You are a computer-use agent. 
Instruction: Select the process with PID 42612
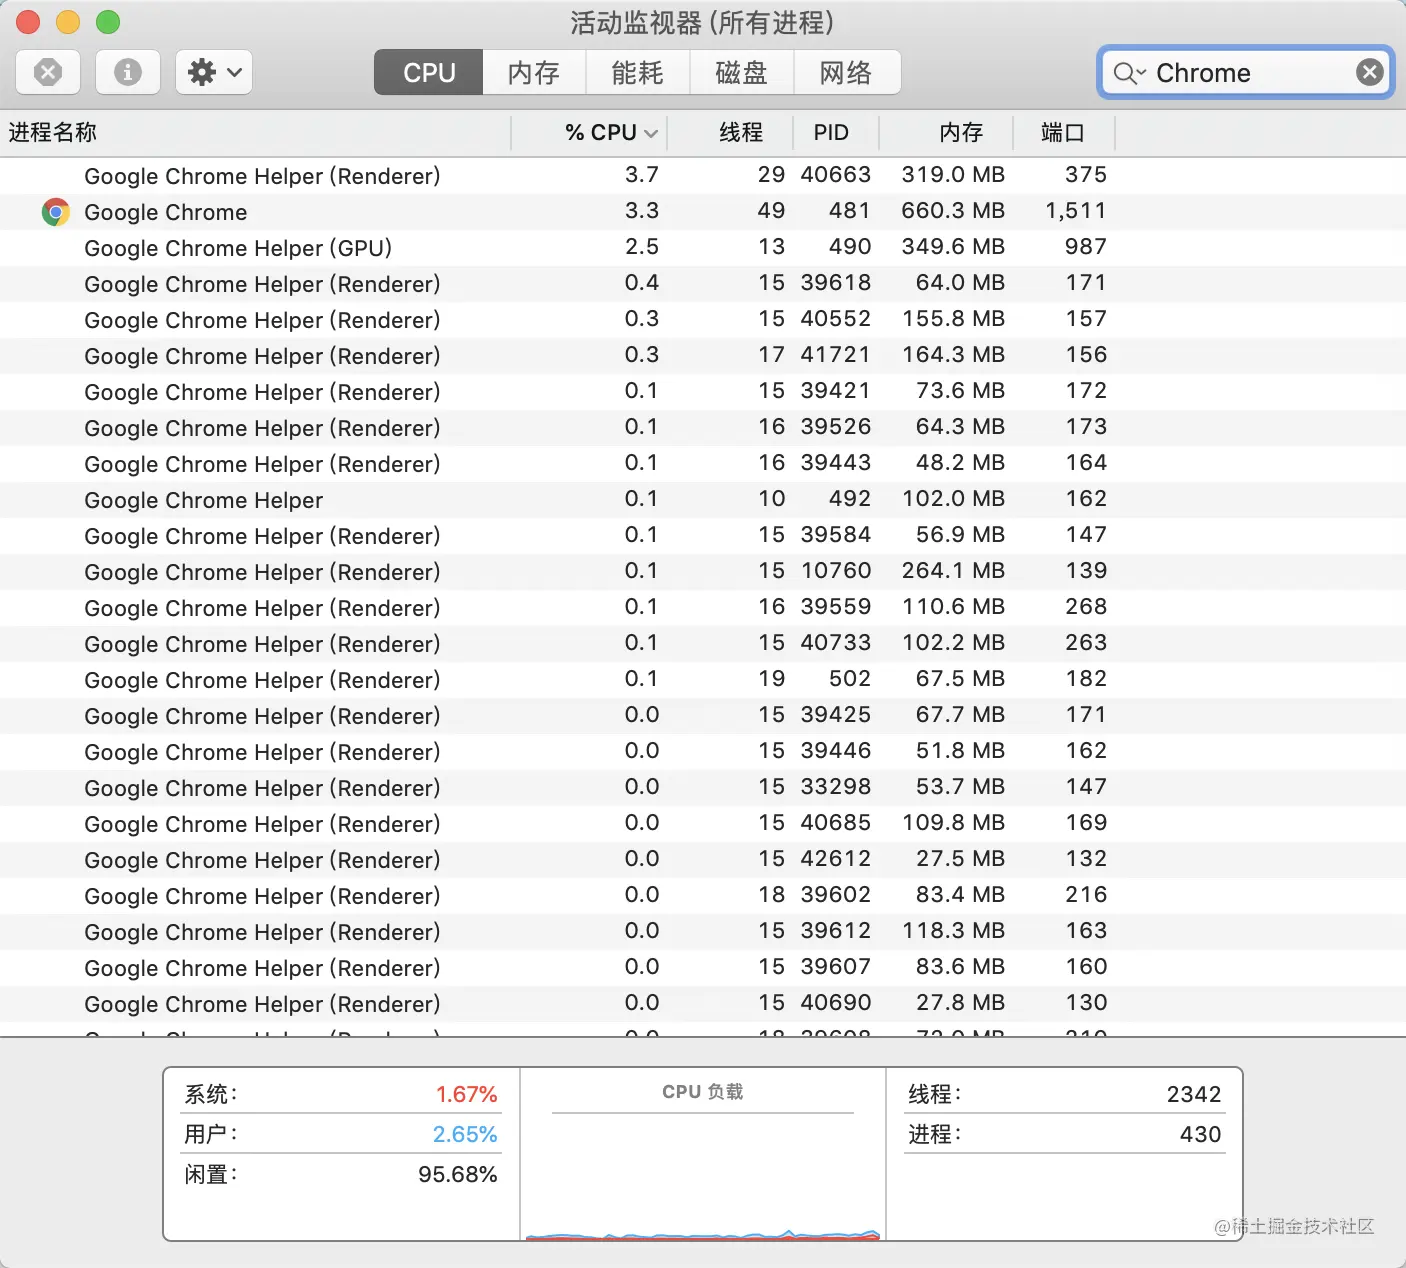pyautogui.click(x=703, y=860)
